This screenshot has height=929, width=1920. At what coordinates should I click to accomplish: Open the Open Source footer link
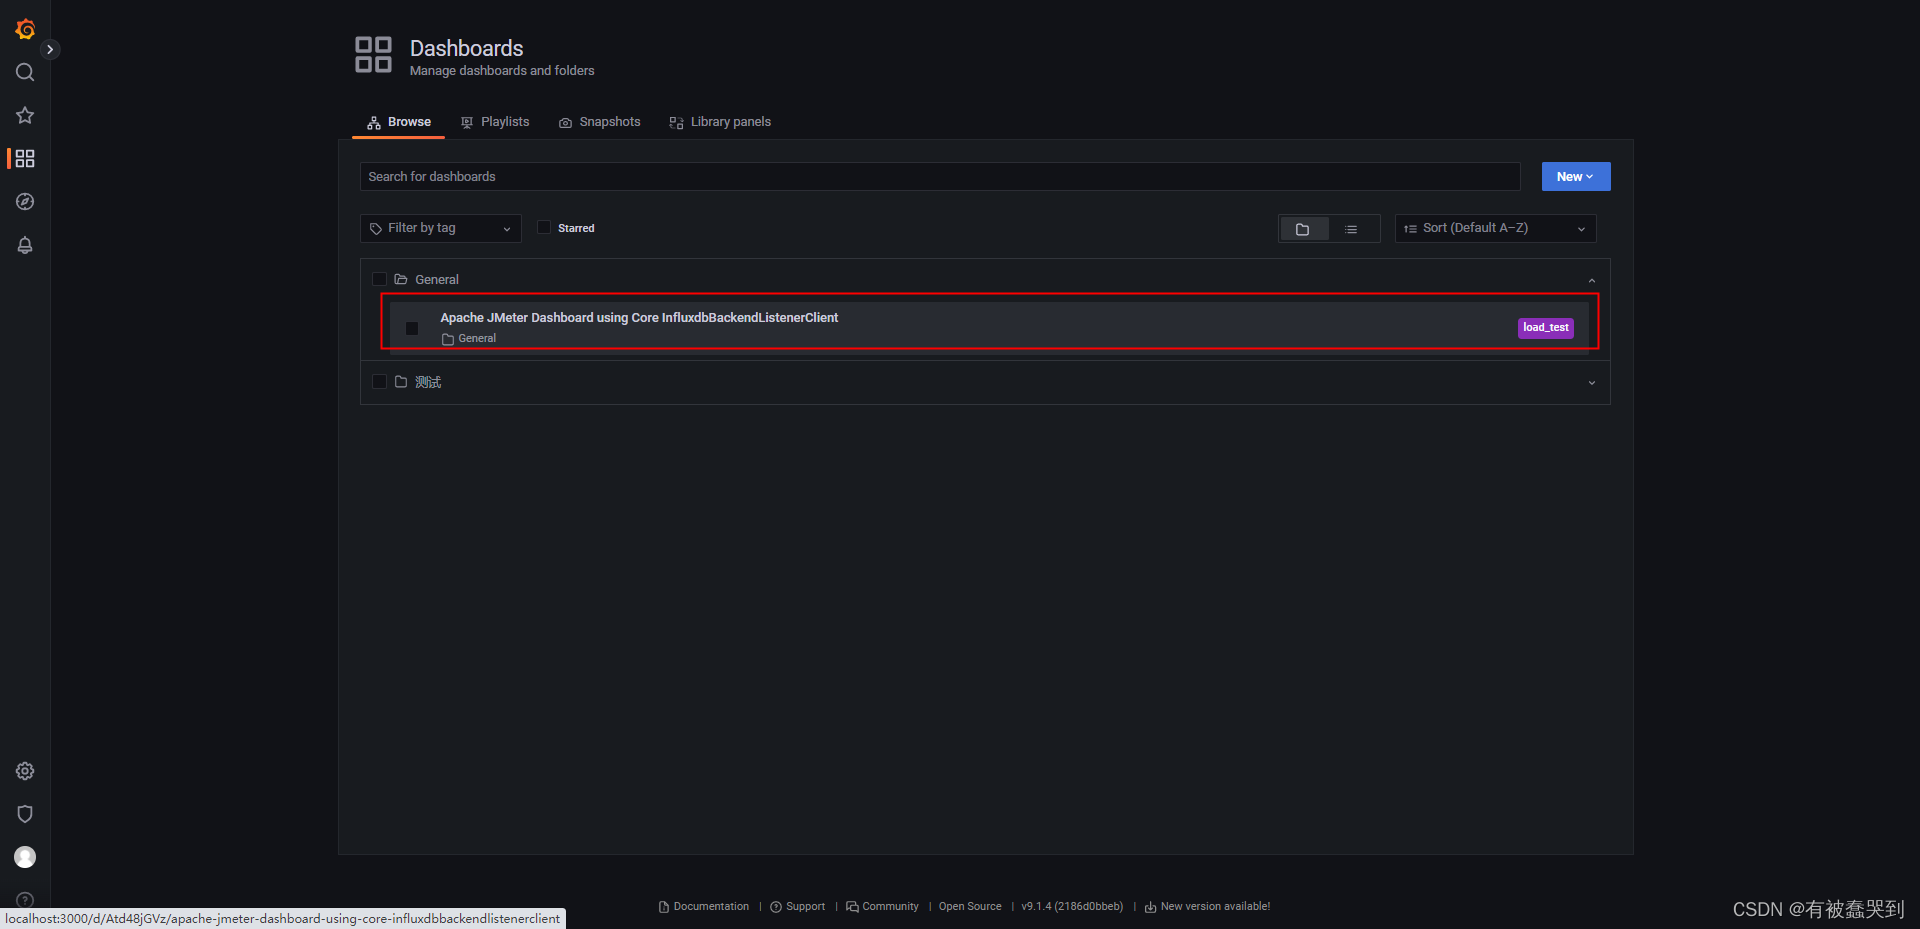click(x=970, y=906)
